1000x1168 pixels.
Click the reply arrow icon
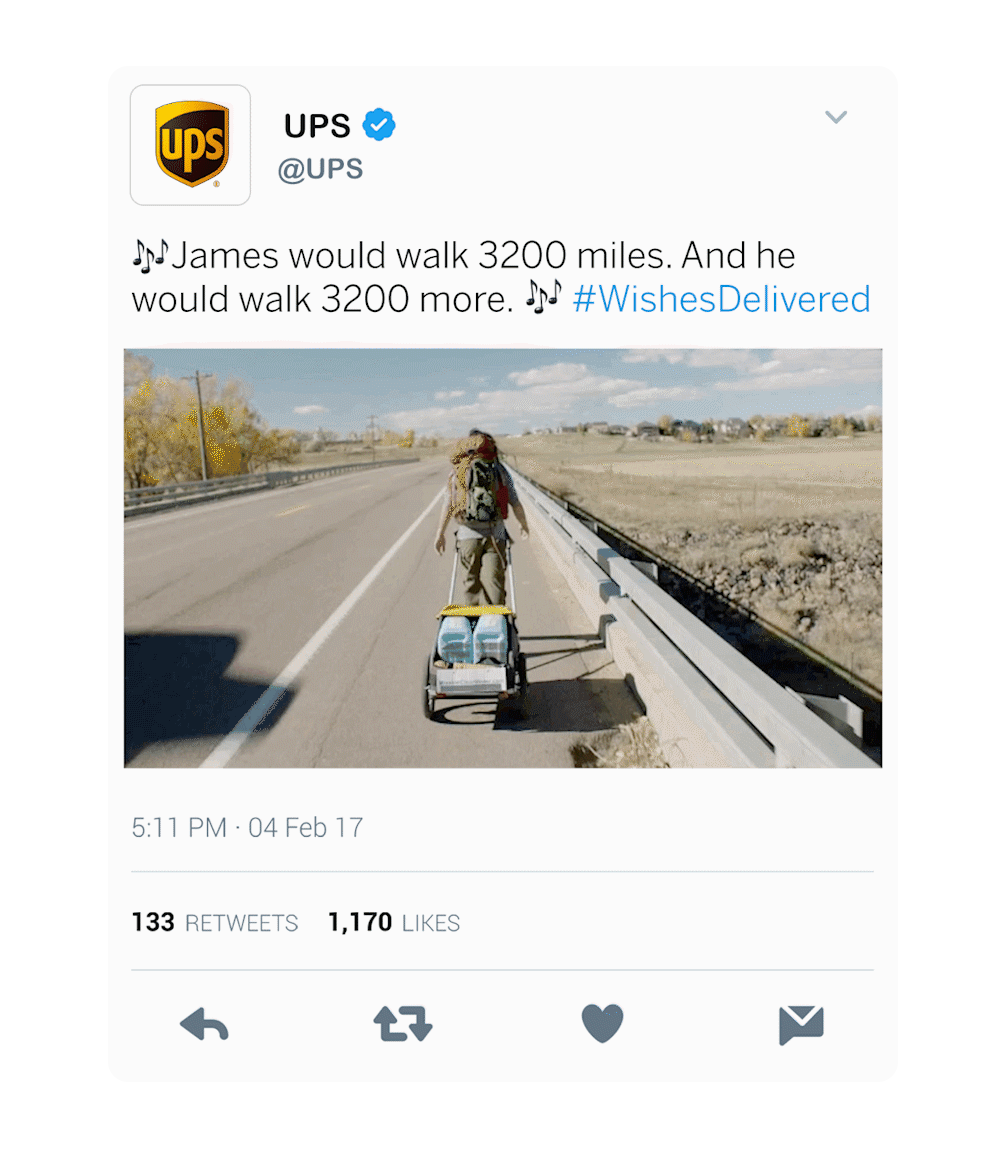click(204, 1024)
